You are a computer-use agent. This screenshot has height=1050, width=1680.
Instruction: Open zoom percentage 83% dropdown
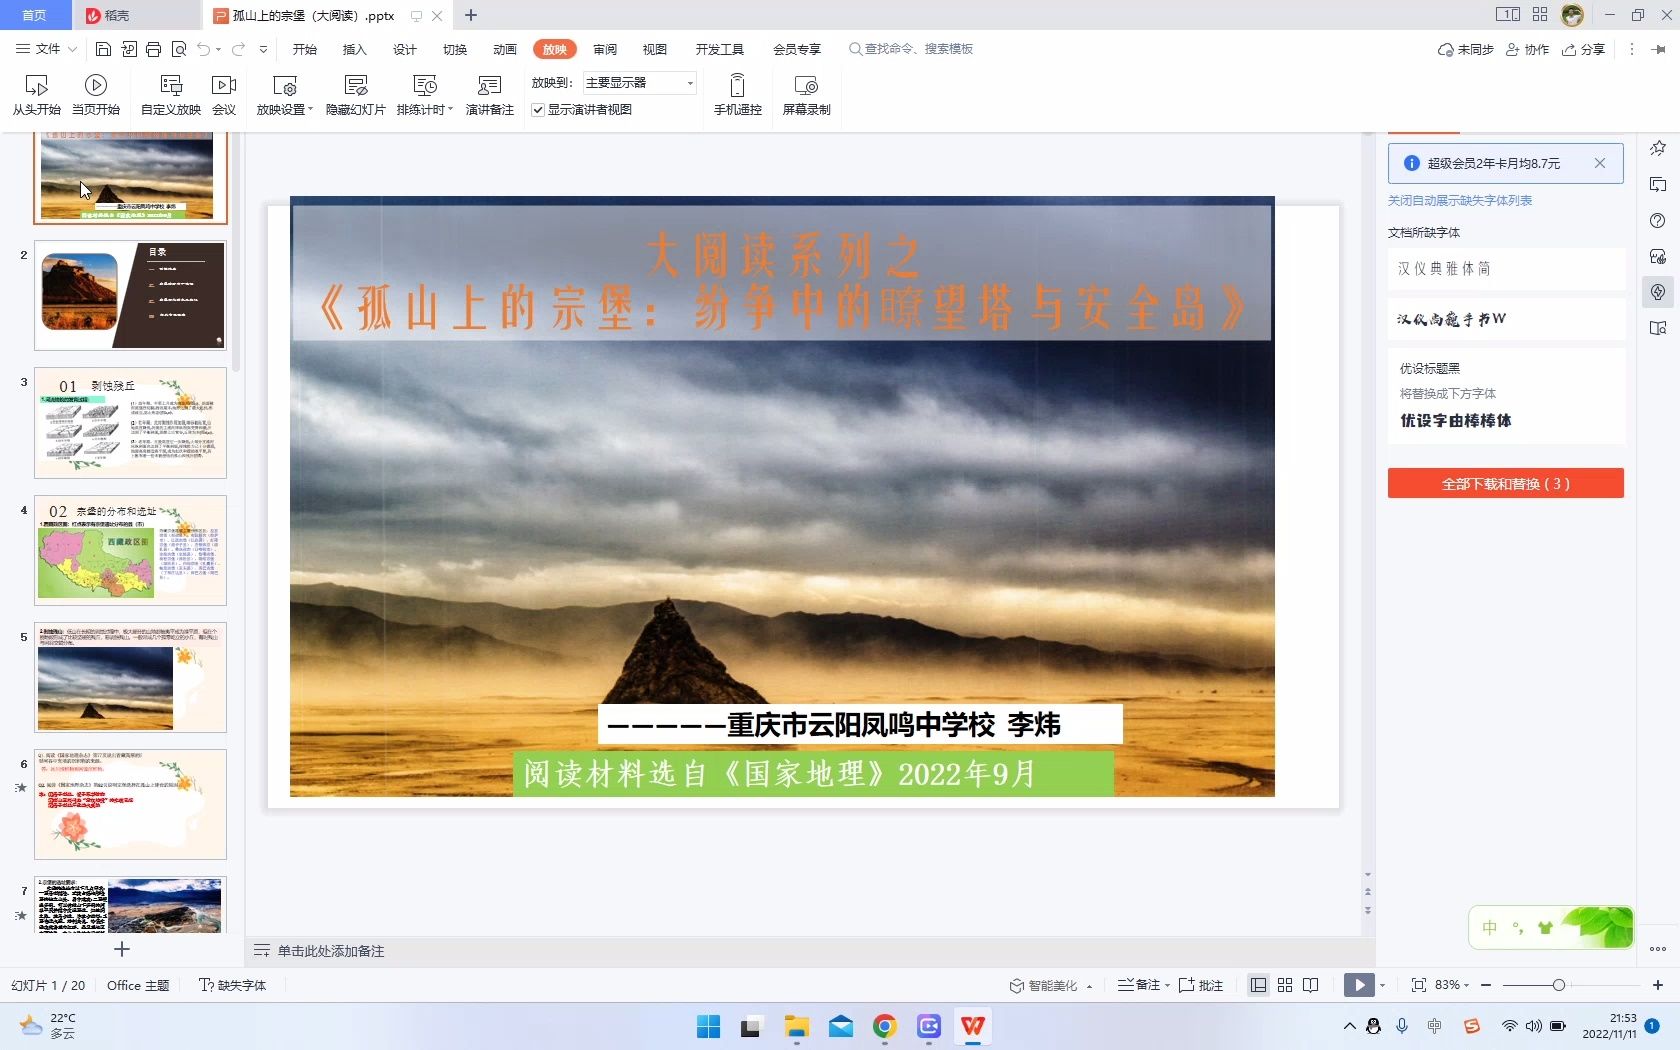tap(1452, 985)
